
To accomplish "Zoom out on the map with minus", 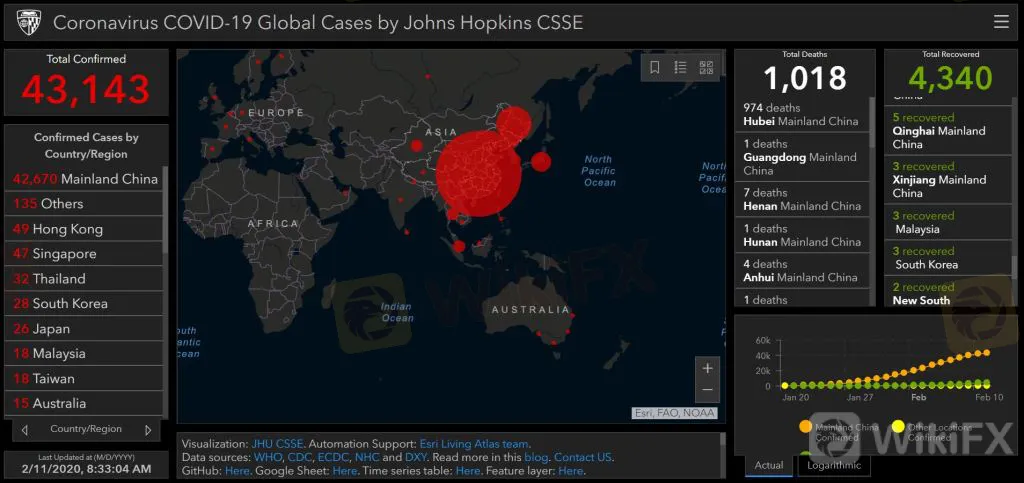I will [708, 390].
